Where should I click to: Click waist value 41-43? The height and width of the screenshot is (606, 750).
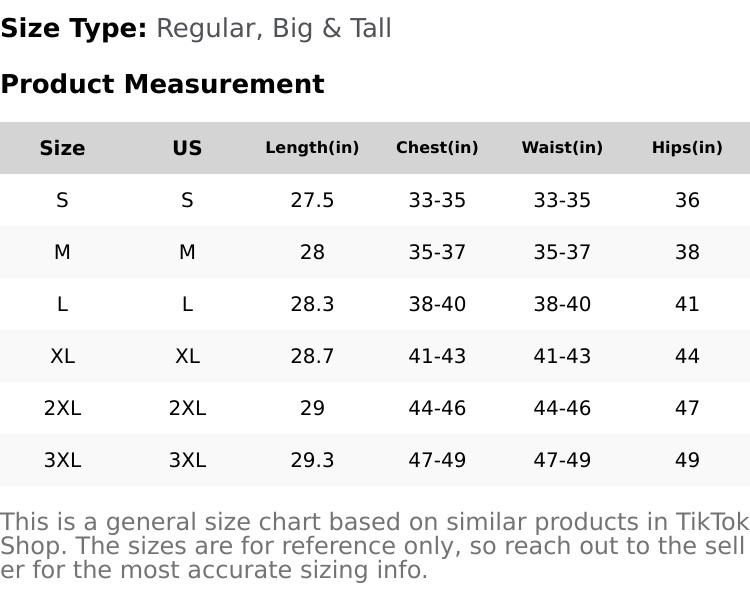pos(562,356)
